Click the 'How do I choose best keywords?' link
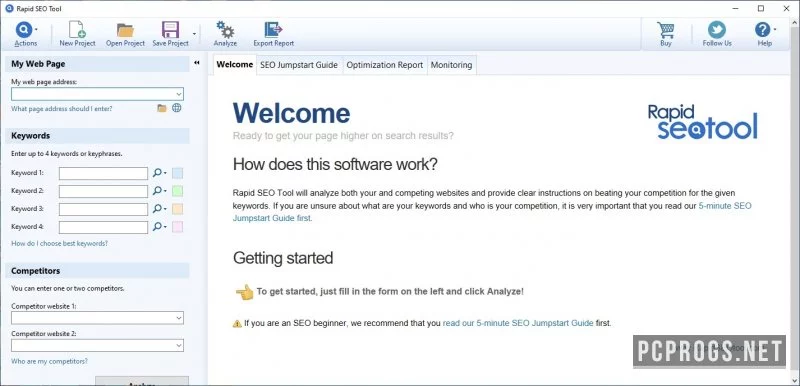The height and width of the screenshot is (386, 800). [x=60, y=243]
